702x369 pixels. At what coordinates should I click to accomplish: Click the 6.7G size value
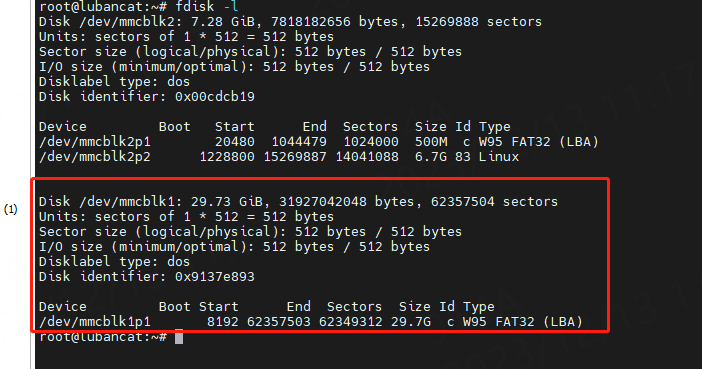pyautogui.click(x=431, y=157)
